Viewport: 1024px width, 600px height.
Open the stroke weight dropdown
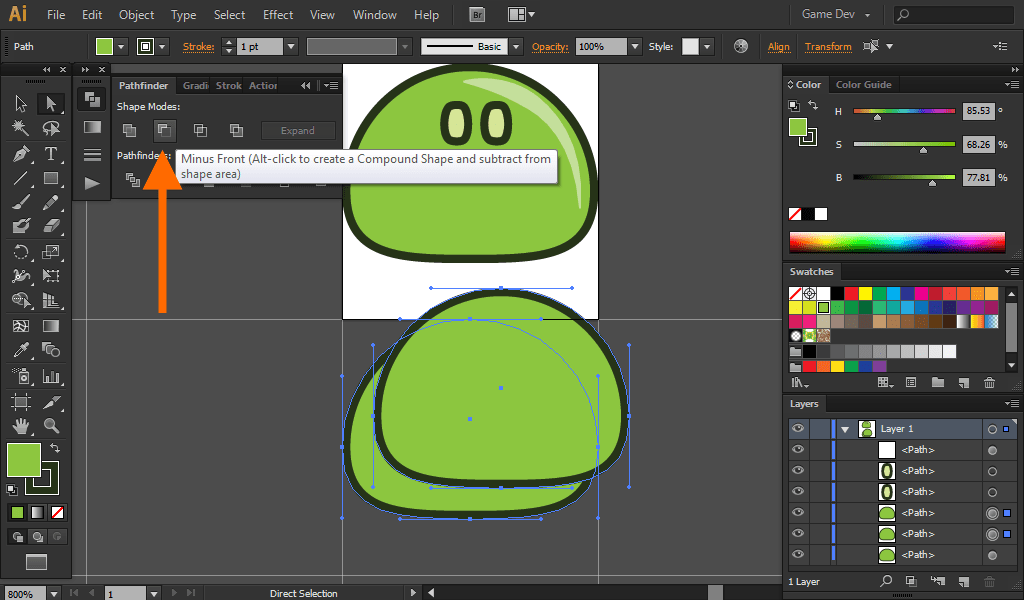[291, 47]
